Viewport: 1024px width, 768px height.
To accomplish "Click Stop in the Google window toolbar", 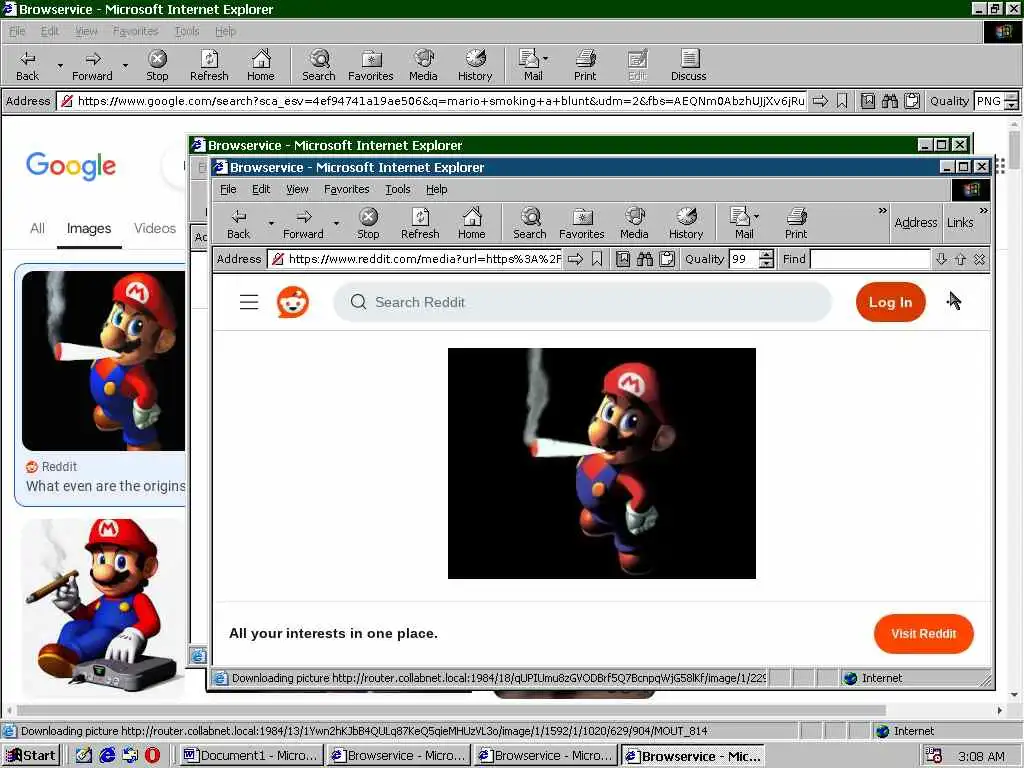I will (x=157, y=66).
